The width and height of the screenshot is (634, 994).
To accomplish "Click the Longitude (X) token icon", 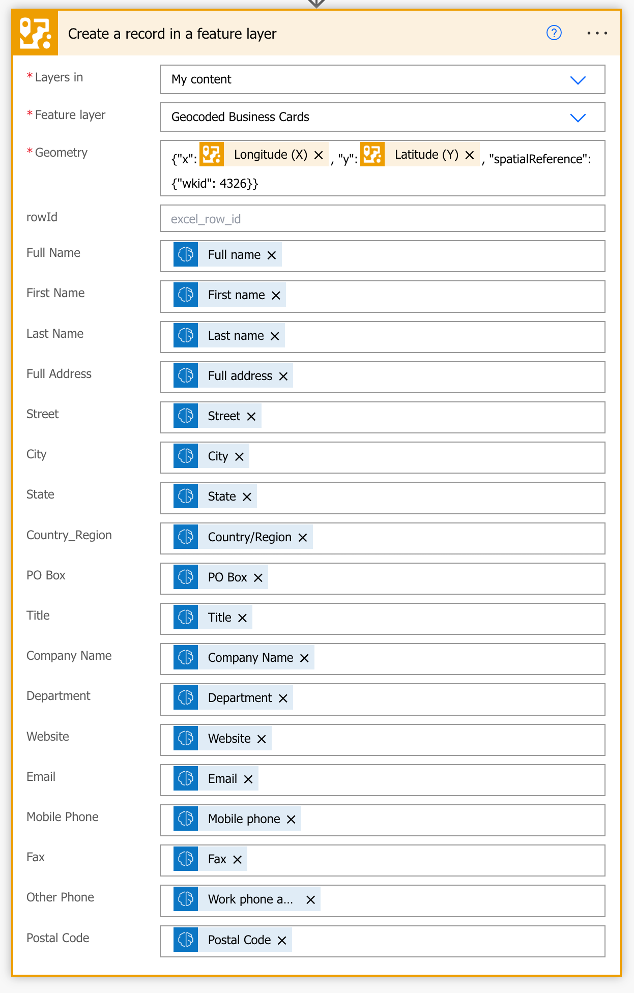I will 211,154.
